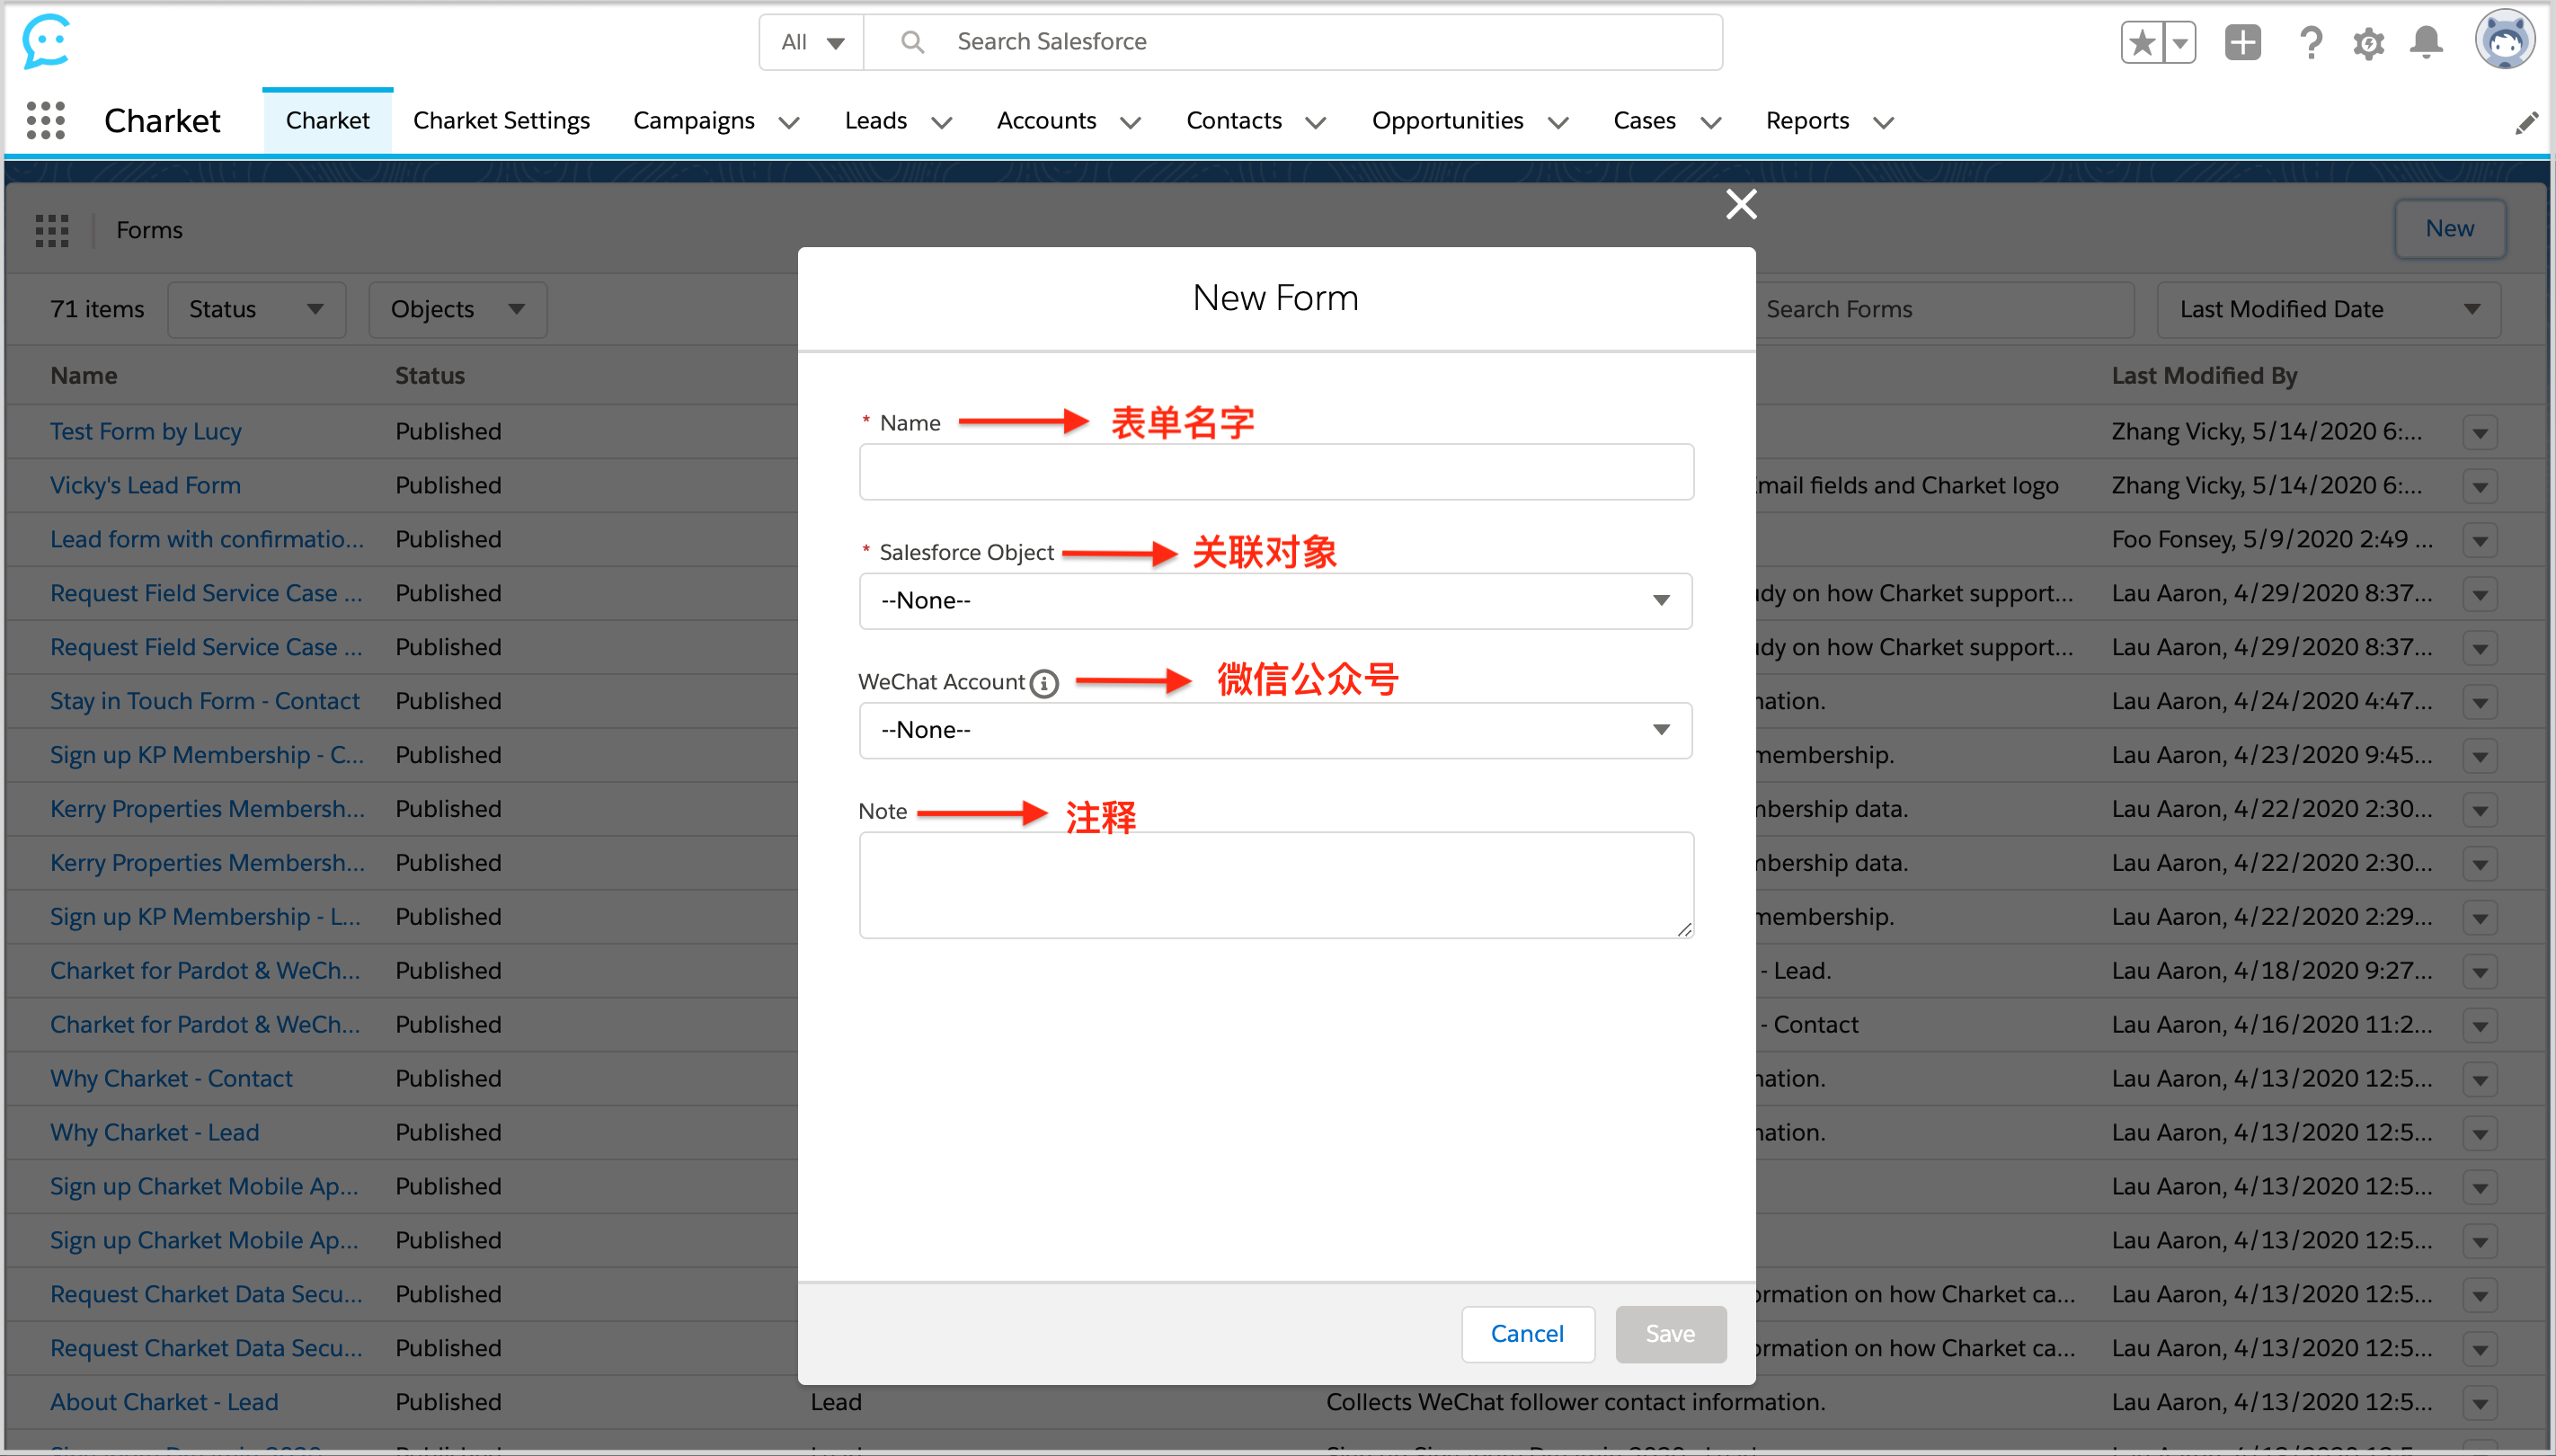This screenshot has height=1456, width=2556.
Task: Open the All search scope dropdown
Action: 812,42
